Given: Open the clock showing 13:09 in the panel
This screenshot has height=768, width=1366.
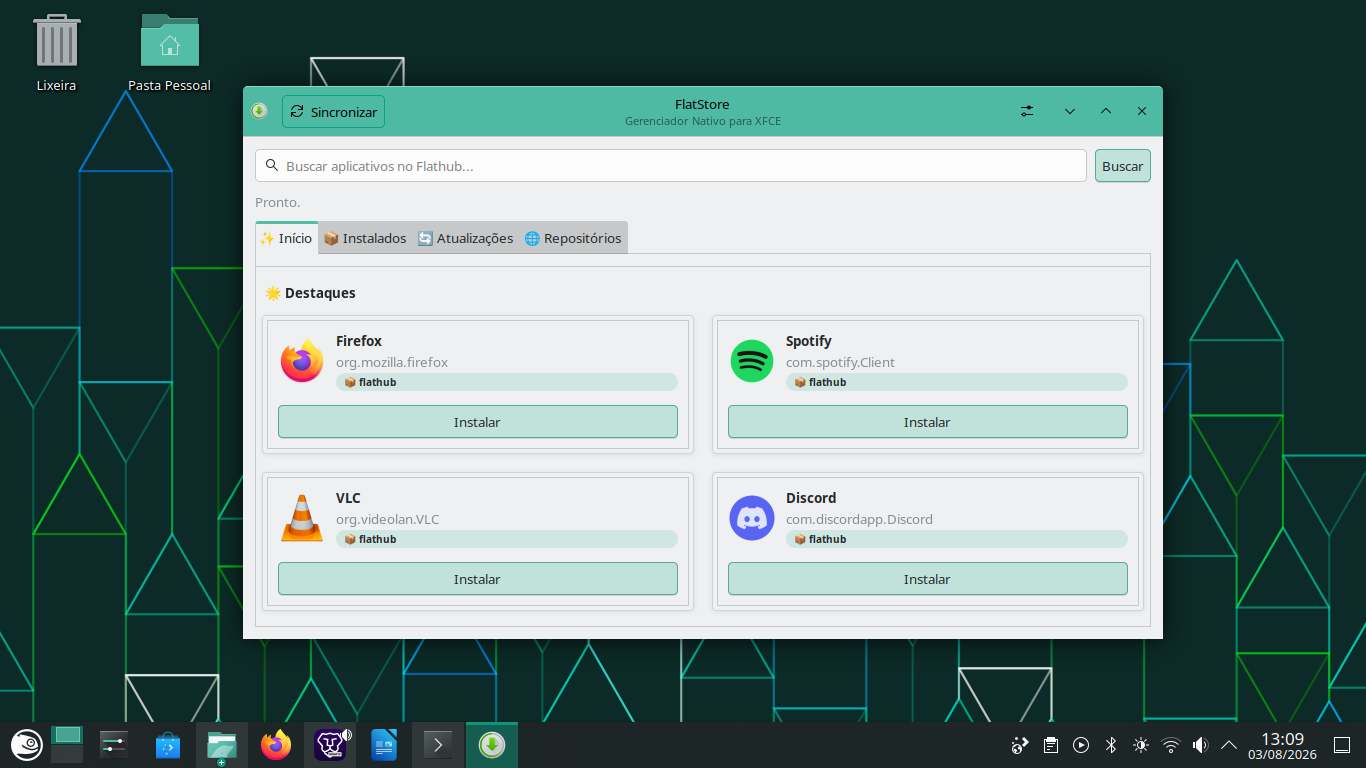Looking at the screenshot, I should click(x=1283, y=745).
